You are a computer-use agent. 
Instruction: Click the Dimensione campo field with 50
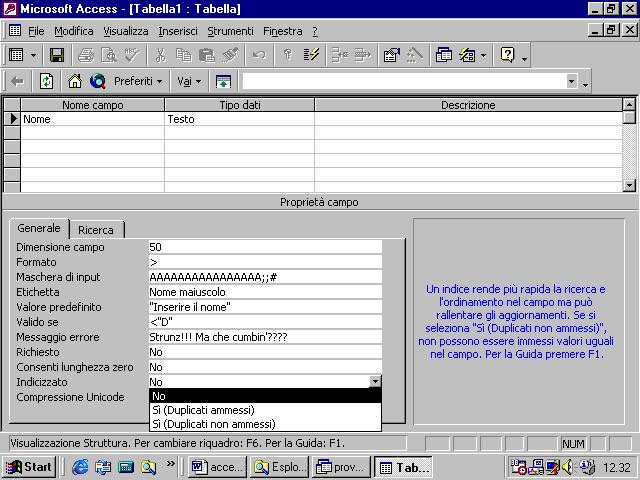pos(265,247)
